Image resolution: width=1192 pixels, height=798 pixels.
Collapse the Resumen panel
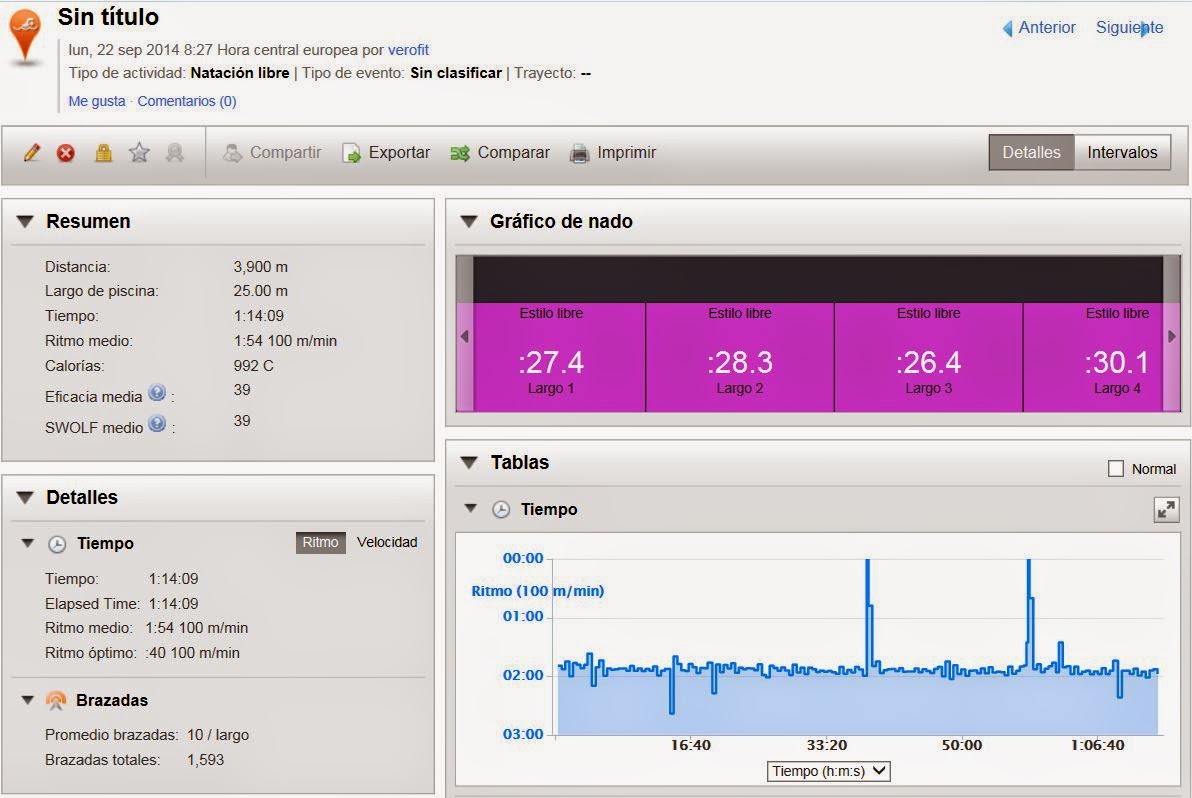pyautogui.click(x=25, y=222)
